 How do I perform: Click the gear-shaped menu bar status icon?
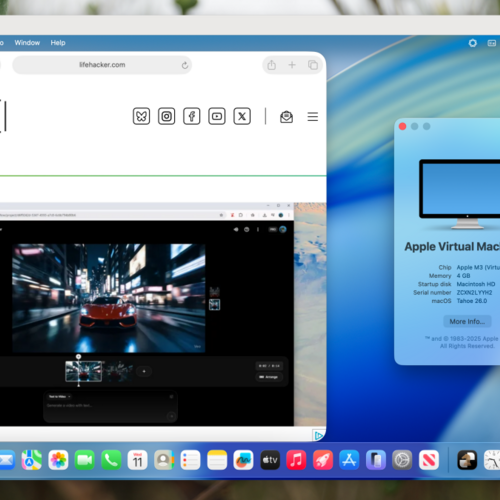(x=473, y=43)
